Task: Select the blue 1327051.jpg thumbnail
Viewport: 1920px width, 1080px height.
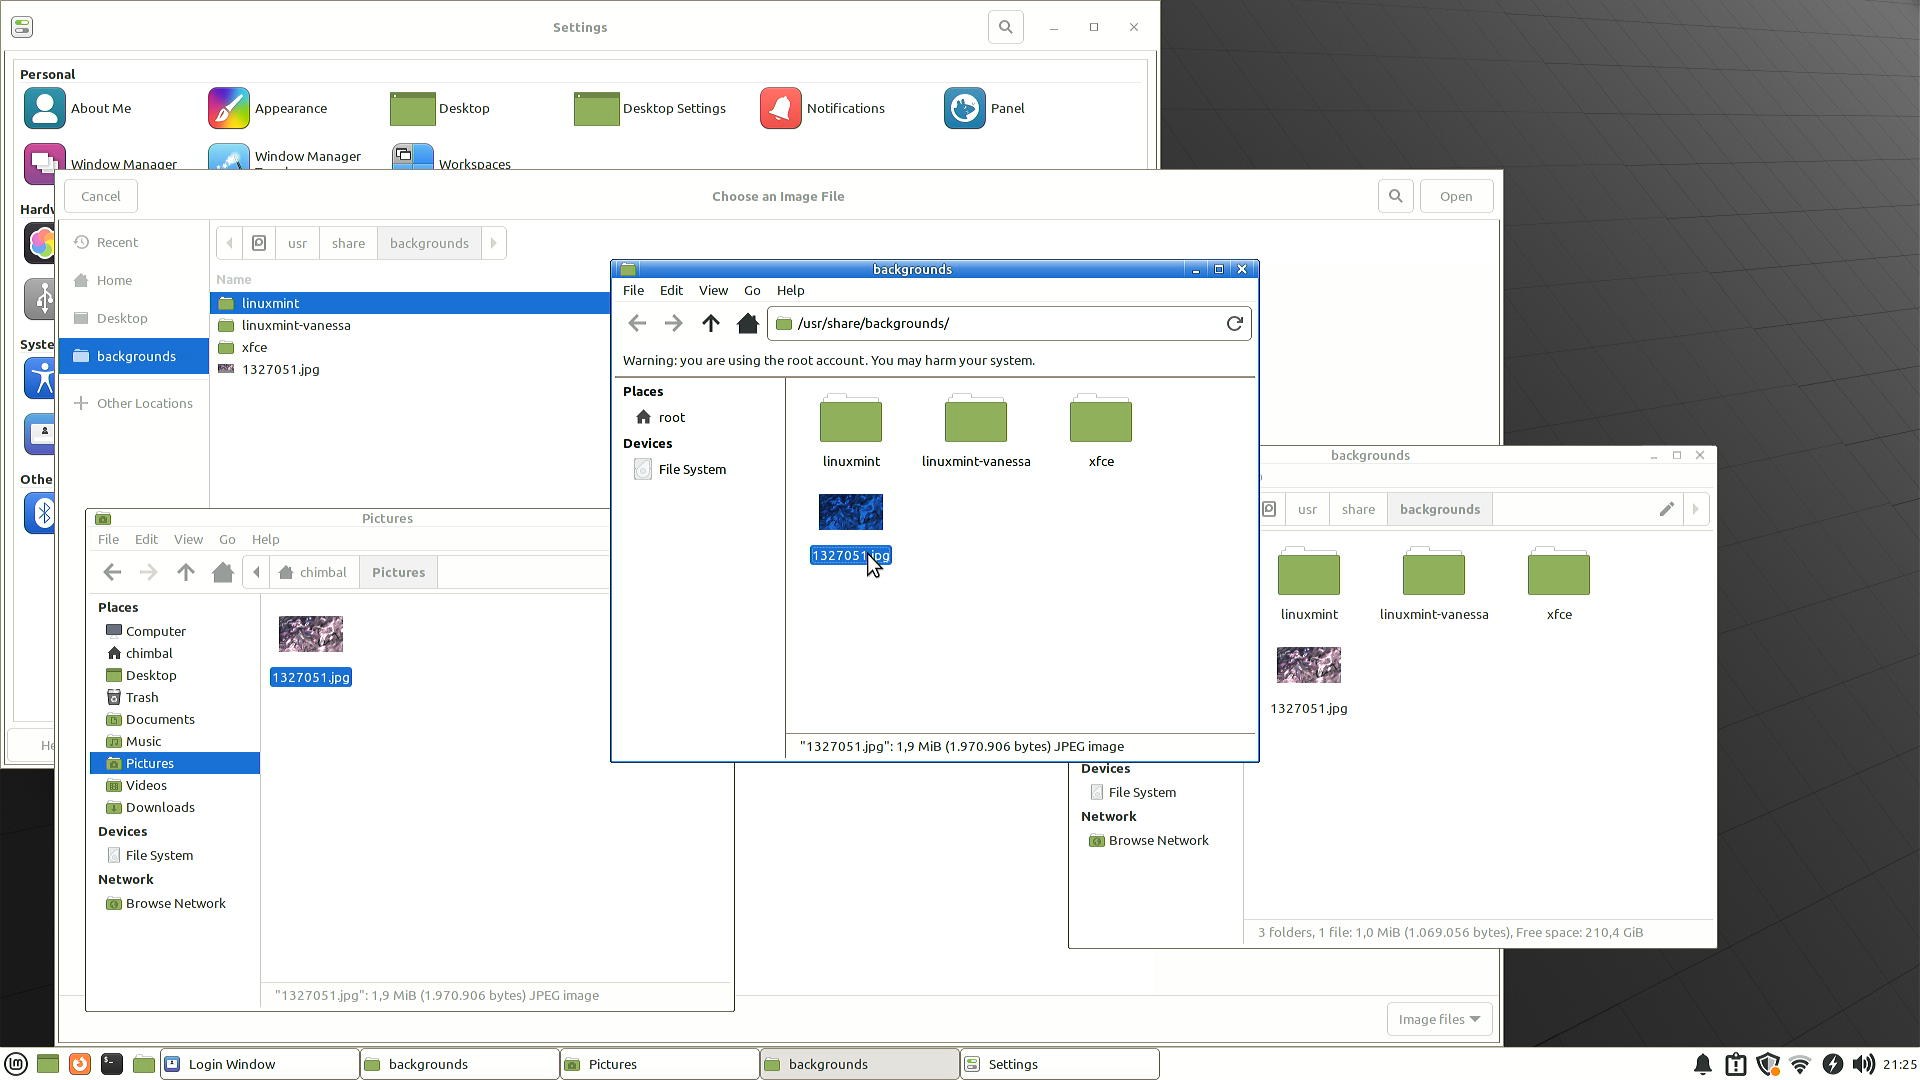Action: 850,512
